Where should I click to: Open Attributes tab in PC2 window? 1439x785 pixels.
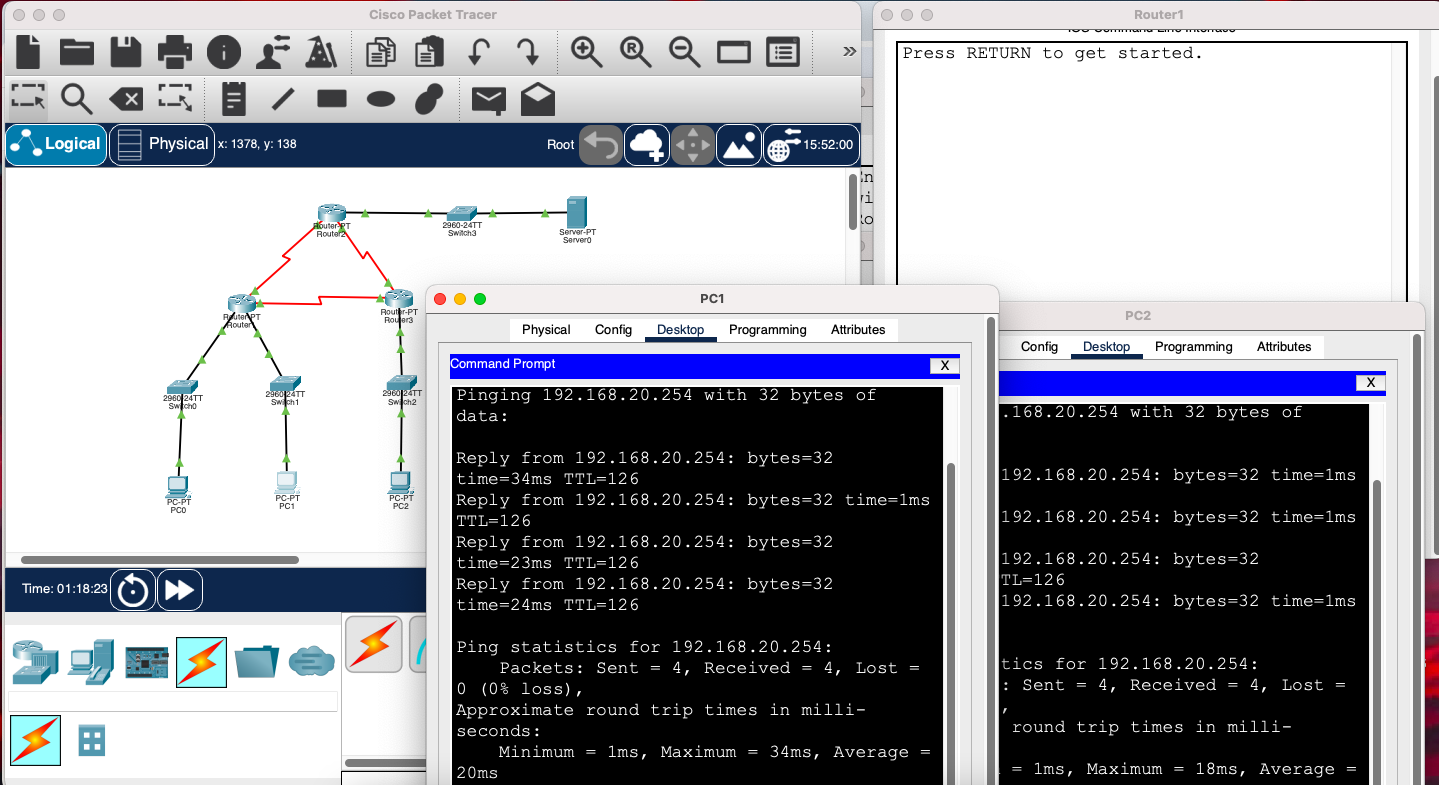tap(1283, 347)
